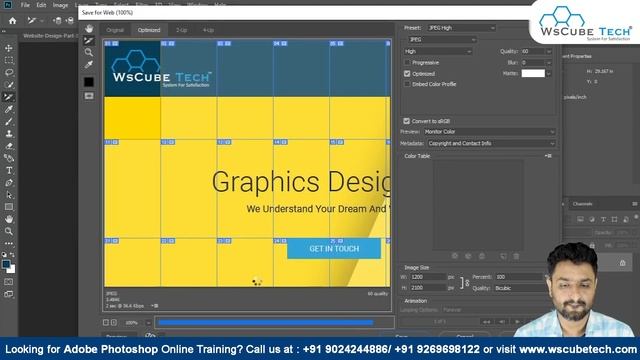
Task: Open the Metadata Copyright and Contact Info dropdown
Action: (491, 143)
